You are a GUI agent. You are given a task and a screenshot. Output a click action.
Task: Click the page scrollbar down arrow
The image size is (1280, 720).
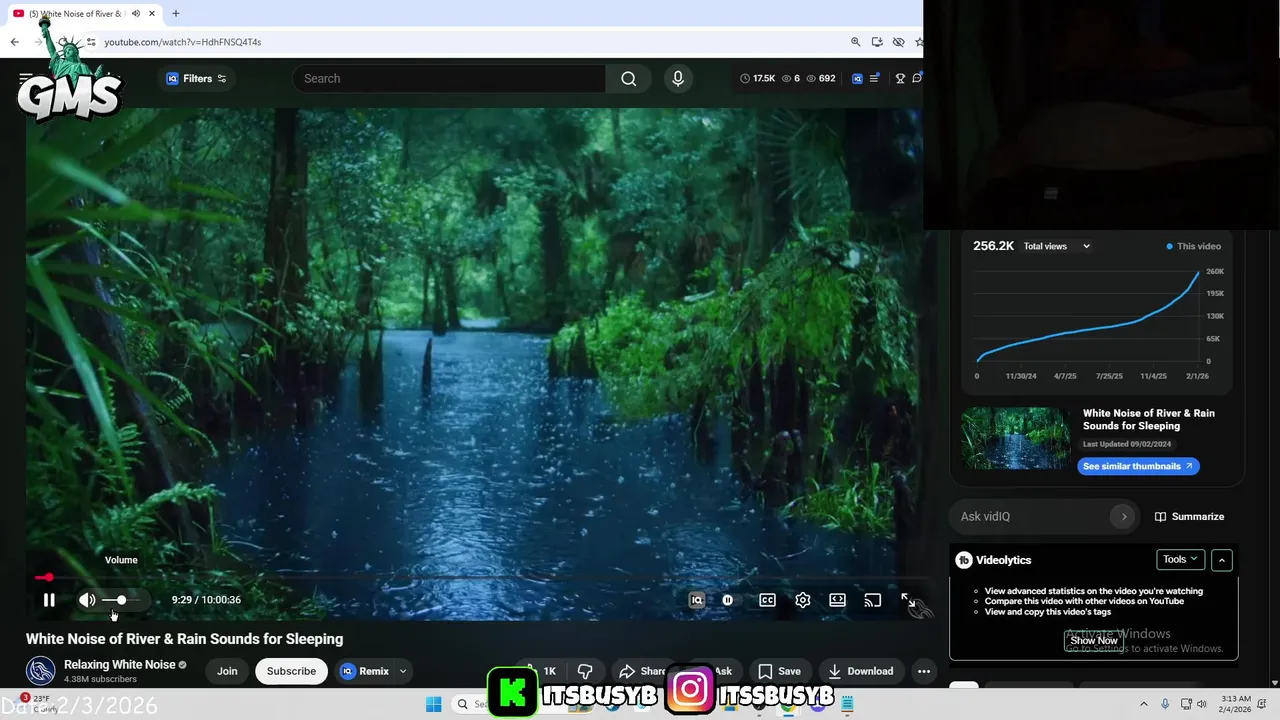click(1275, 683)
